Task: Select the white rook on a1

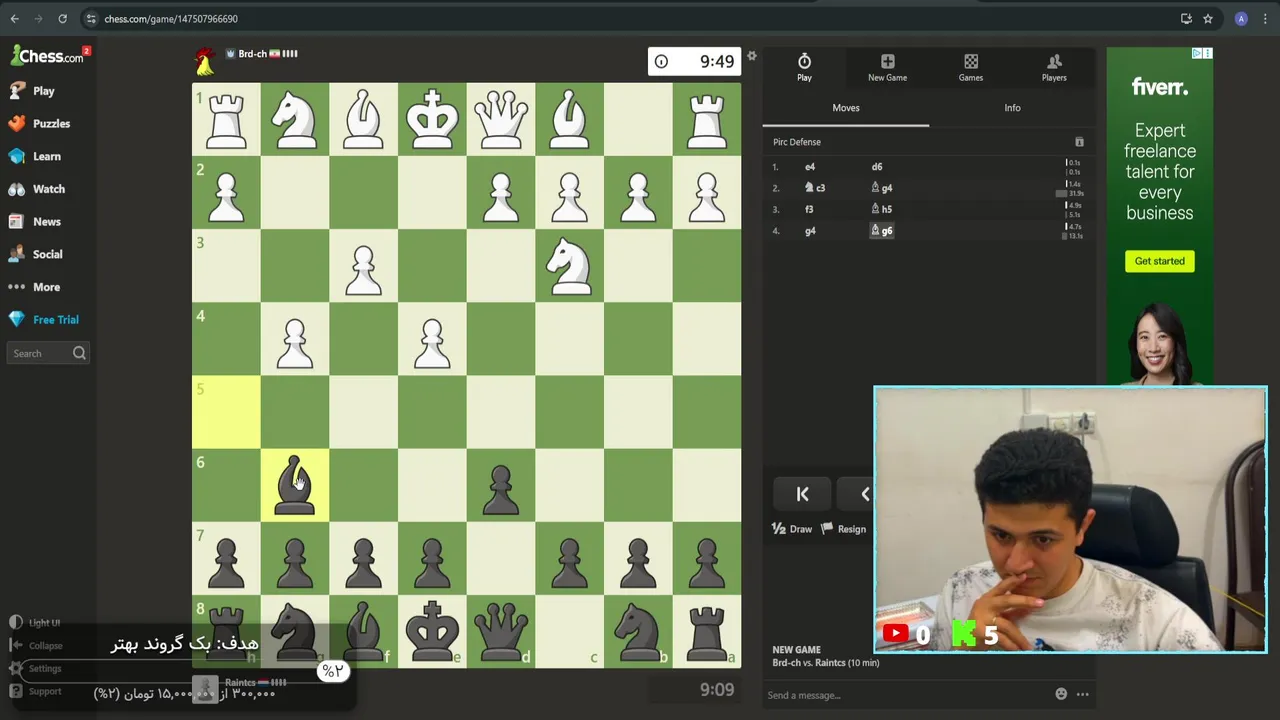Action: 707,119
